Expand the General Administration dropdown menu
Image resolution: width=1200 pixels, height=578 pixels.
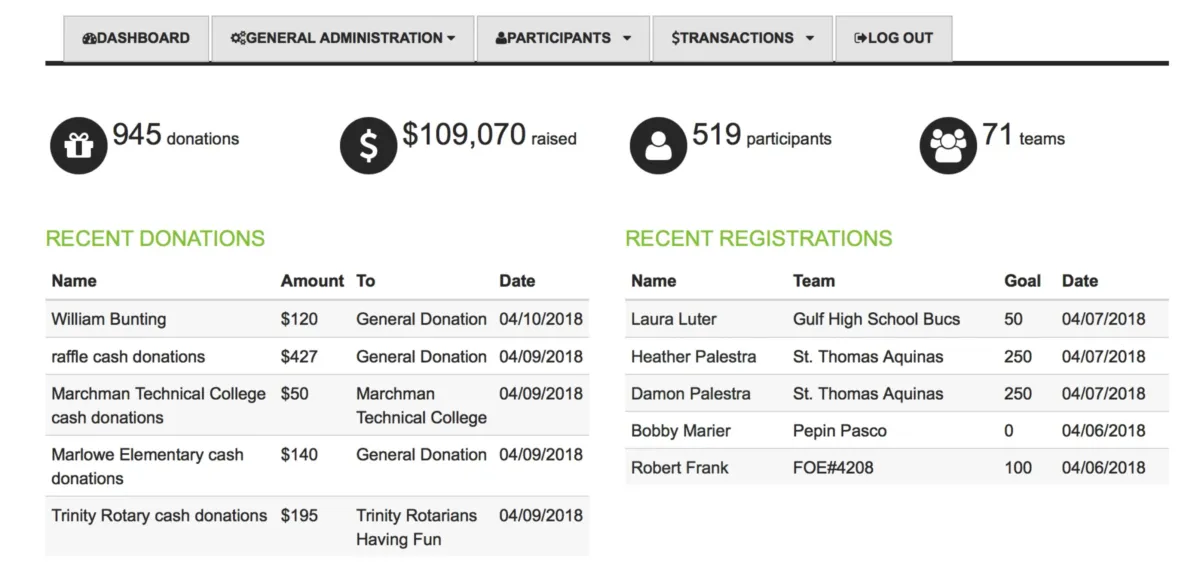tap(343, 38)
